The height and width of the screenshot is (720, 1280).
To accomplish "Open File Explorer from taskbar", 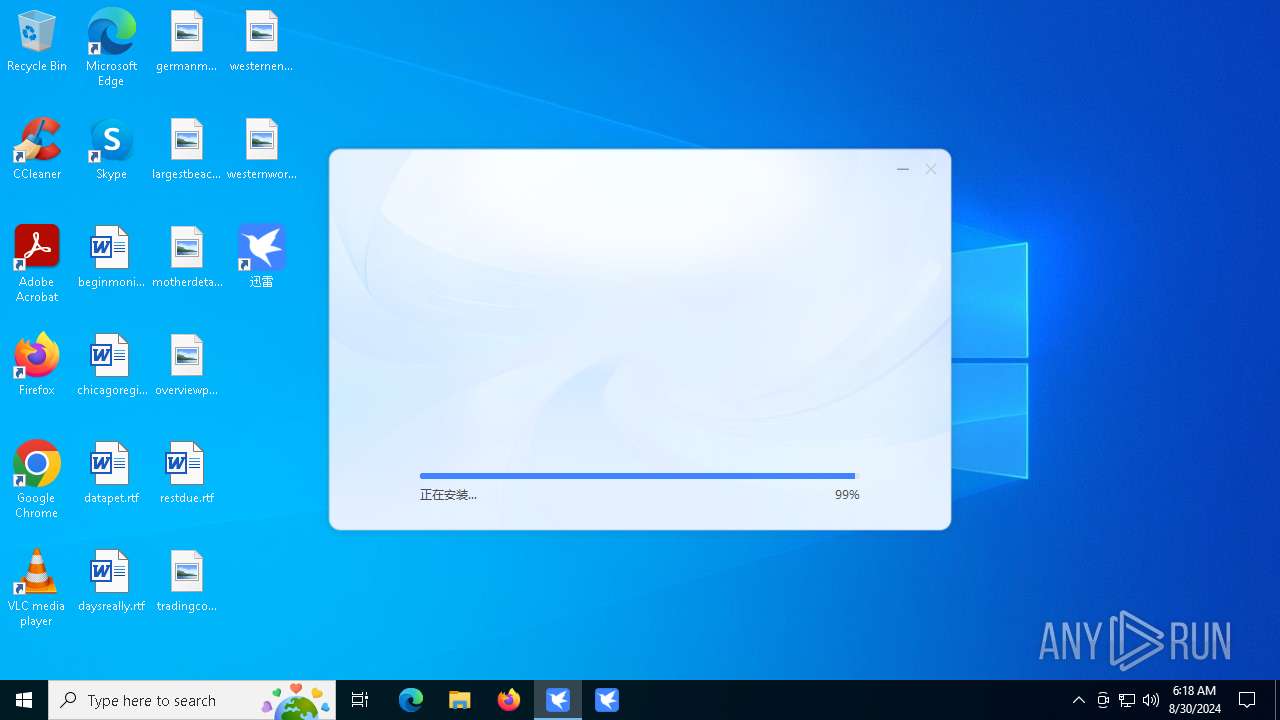I will [x=460, y=700].
